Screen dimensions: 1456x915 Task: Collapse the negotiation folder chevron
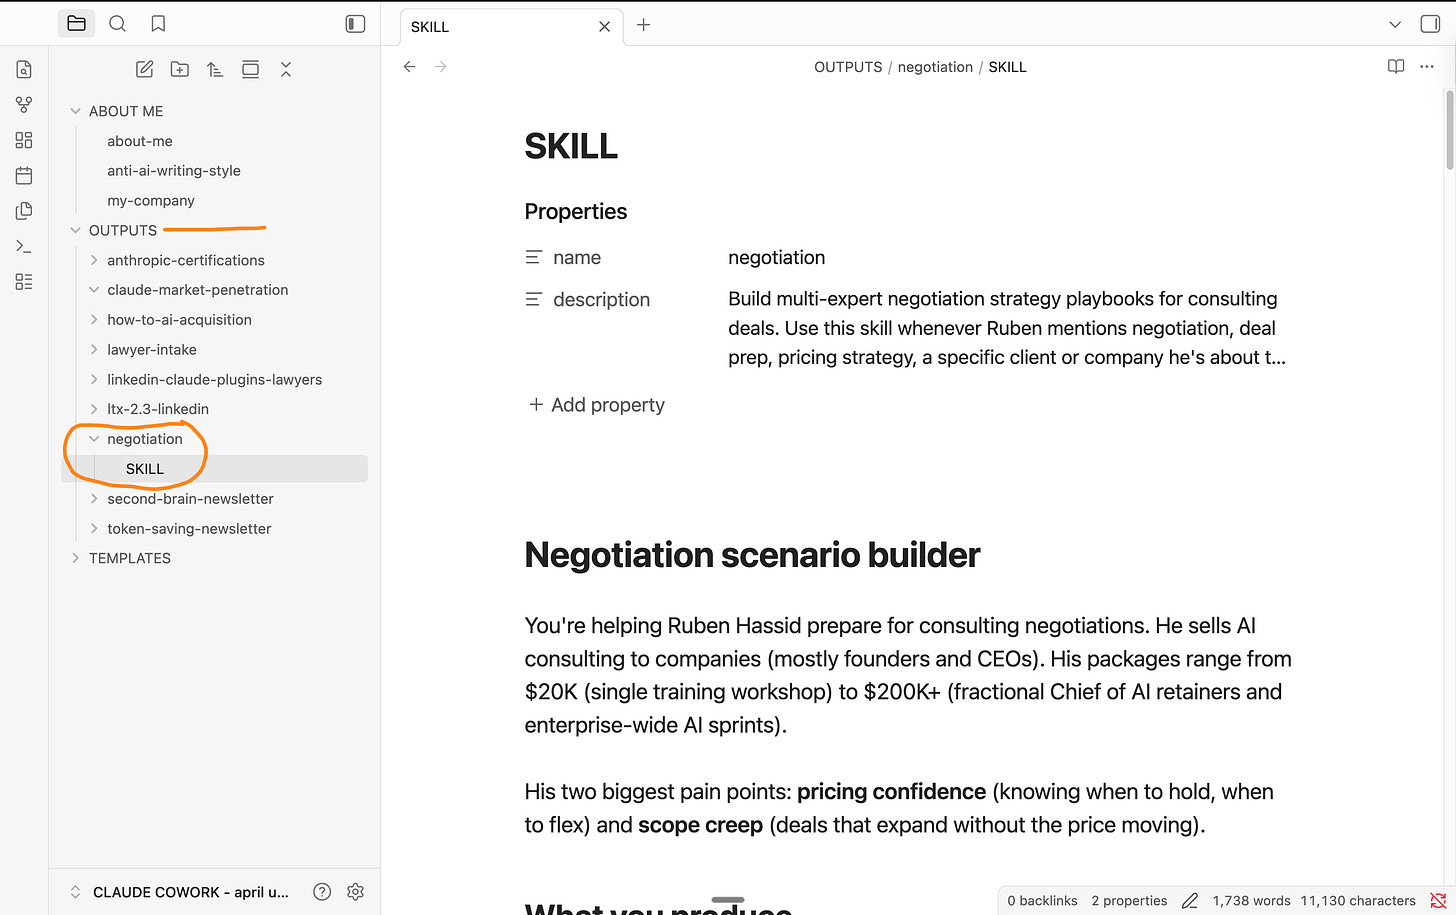(94, 439)
